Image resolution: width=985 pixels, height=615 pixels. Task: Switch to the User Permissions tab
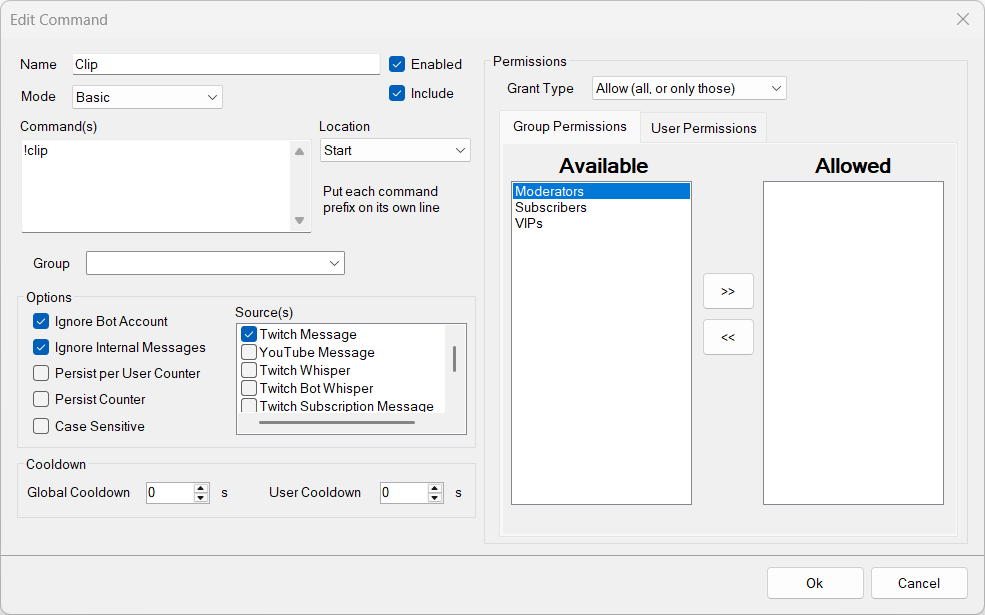pyautogui.click(x=703, y=128)
